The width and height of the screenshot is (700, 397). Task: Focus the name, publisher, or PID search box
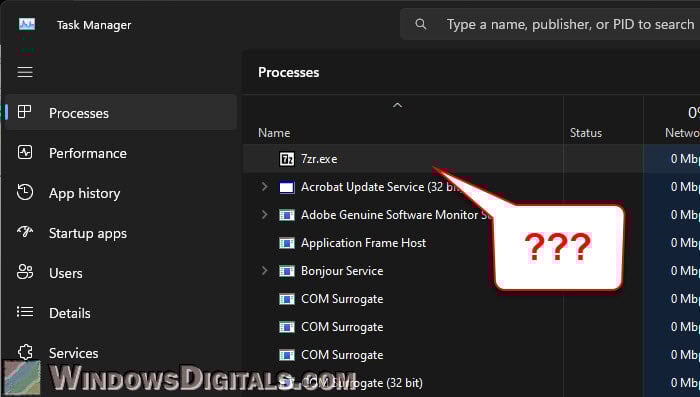tap(550, 24)
